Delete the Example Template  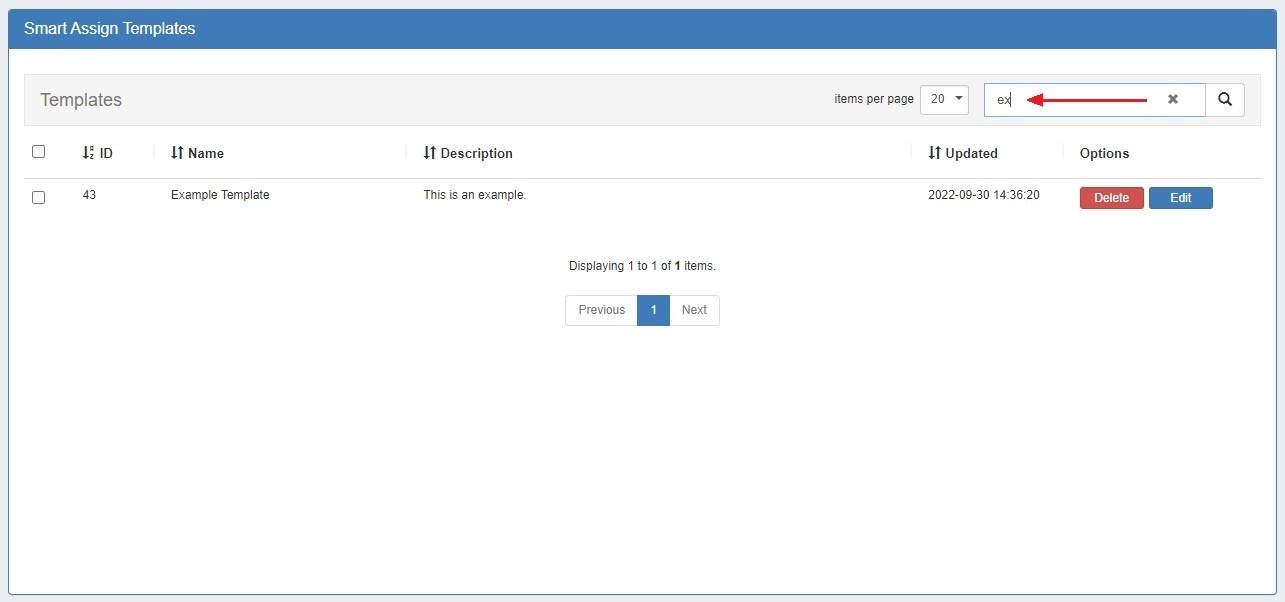[1111, 198]
